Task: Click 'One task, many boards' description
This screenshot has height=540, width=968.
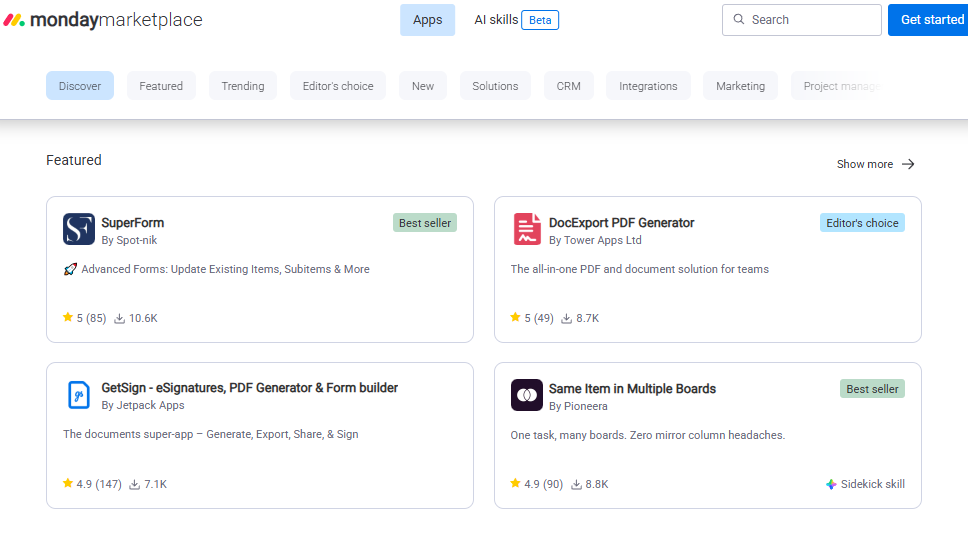Action: (648, 435)
